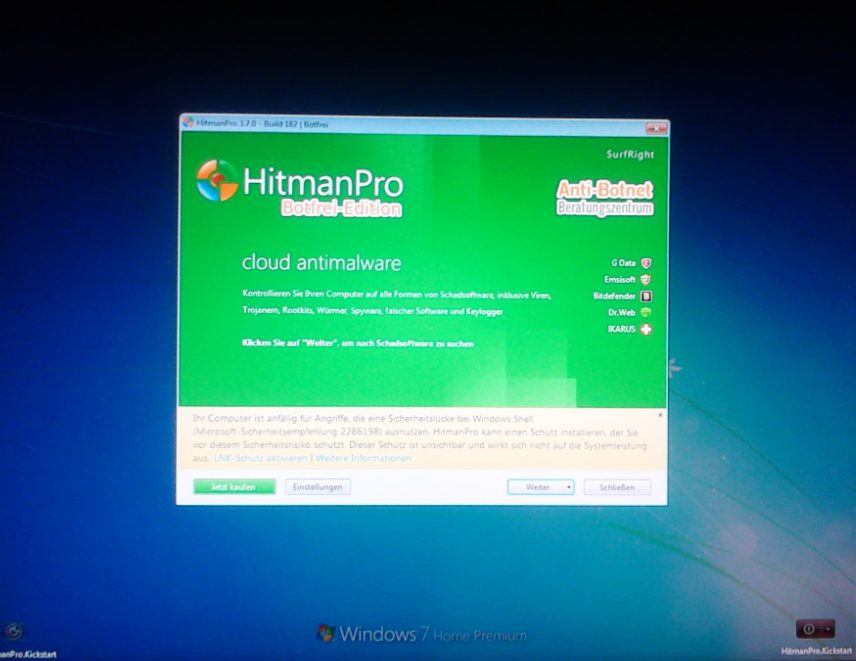Screen dimensions: 856x661
Task: Click the Jetzt kaufen button
Action: click(234, 487)
